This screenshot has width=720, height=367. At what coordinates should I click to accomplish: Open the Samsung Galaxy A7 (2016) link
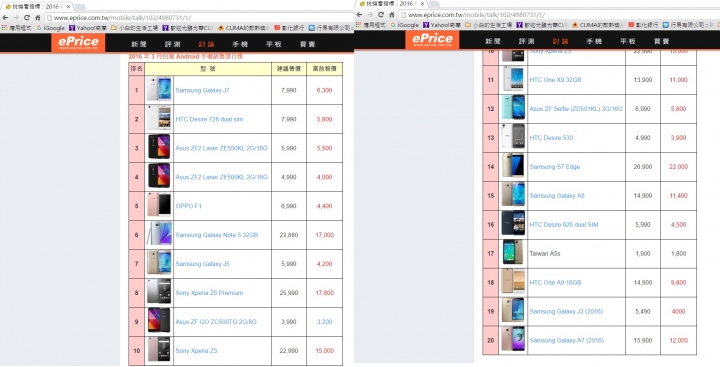click(566, 341)
